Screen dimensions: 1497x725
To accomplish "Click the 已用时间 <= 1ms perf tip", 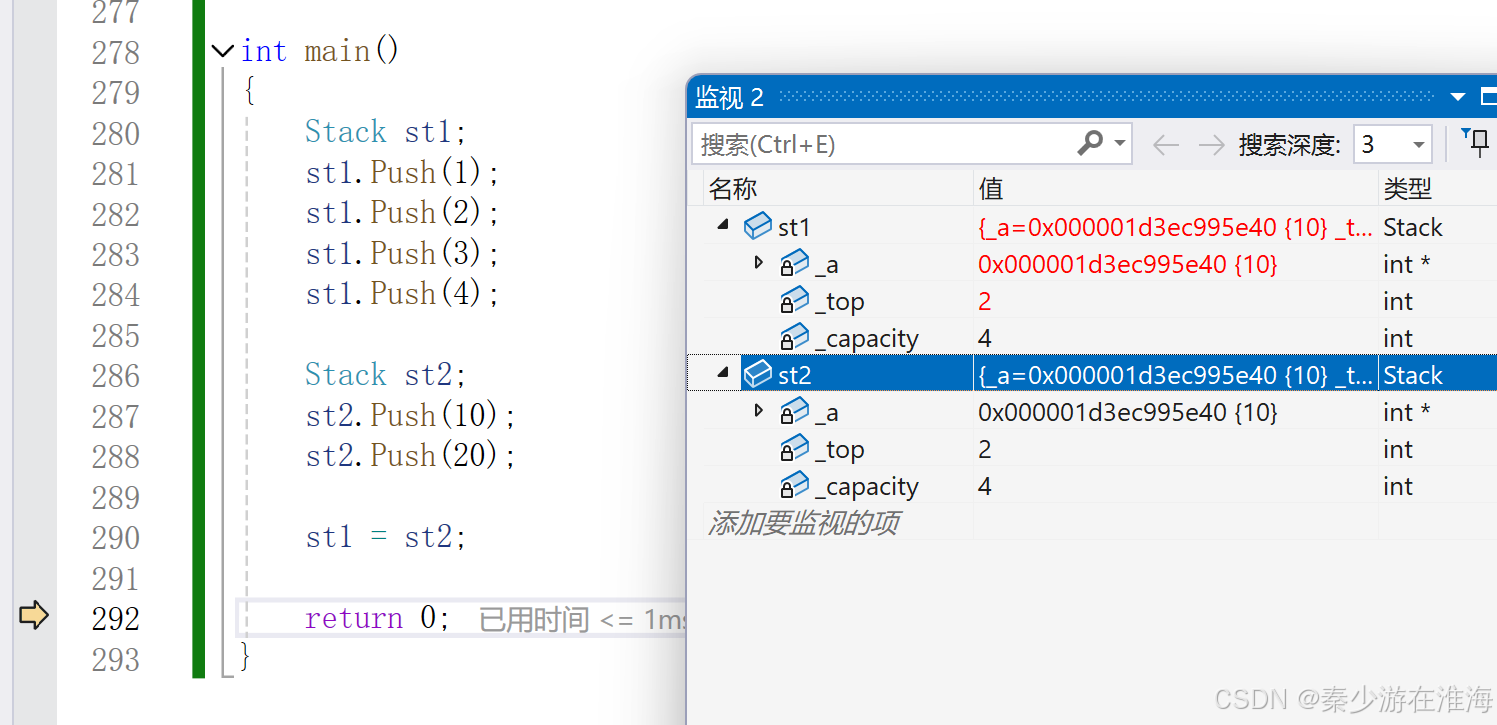I will click(582, 620).
